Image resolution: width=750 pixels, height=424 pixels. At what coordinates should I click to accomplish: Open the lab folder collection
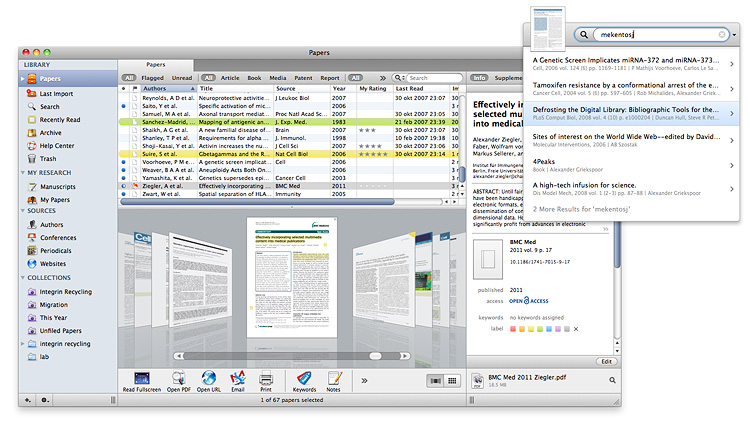(x=44, y=357)
